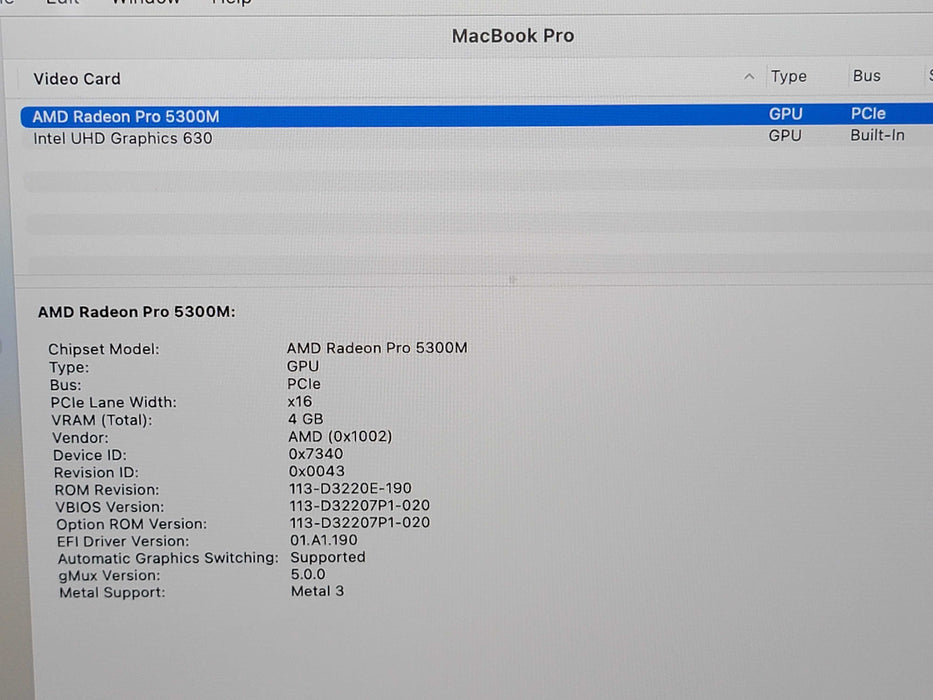Open the Window menu
This screenshot has height=700, width=933.
point(146,4)
